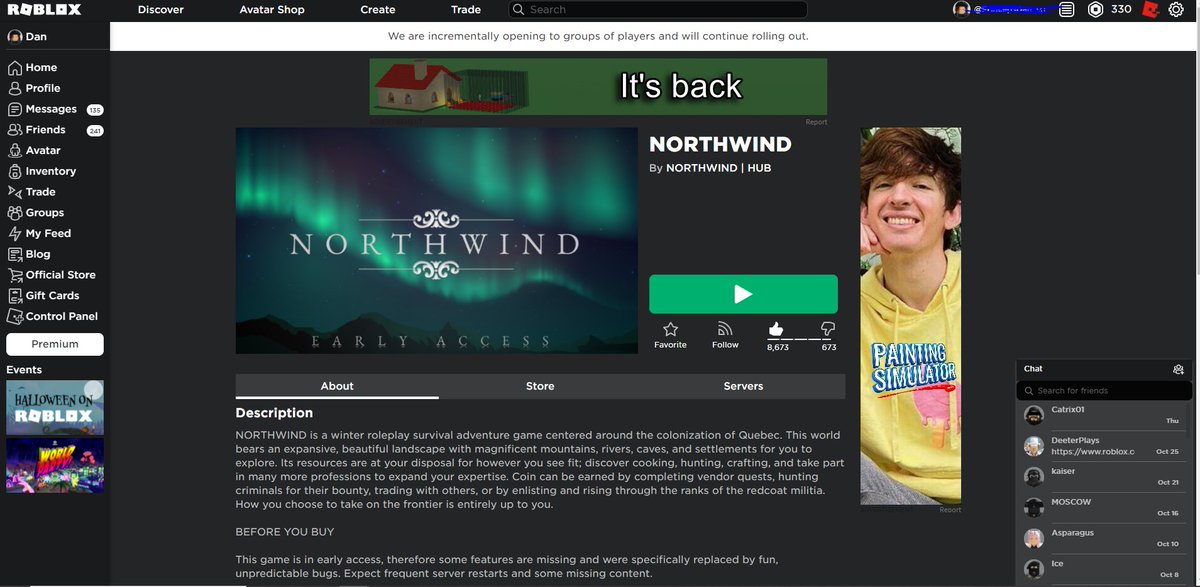Image resolution: width=1200 pixels, height=587 pixels.
Task: Open Inventory from the sidebar
Action: [x=42, y=171]
